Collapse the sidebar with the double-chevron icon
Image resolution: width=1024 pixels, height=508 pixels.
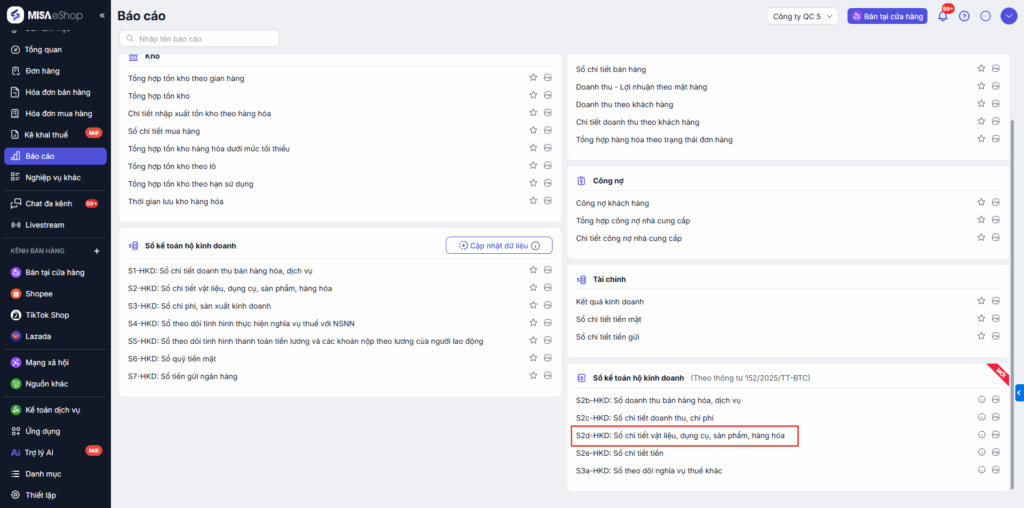(x=101, y=16)
